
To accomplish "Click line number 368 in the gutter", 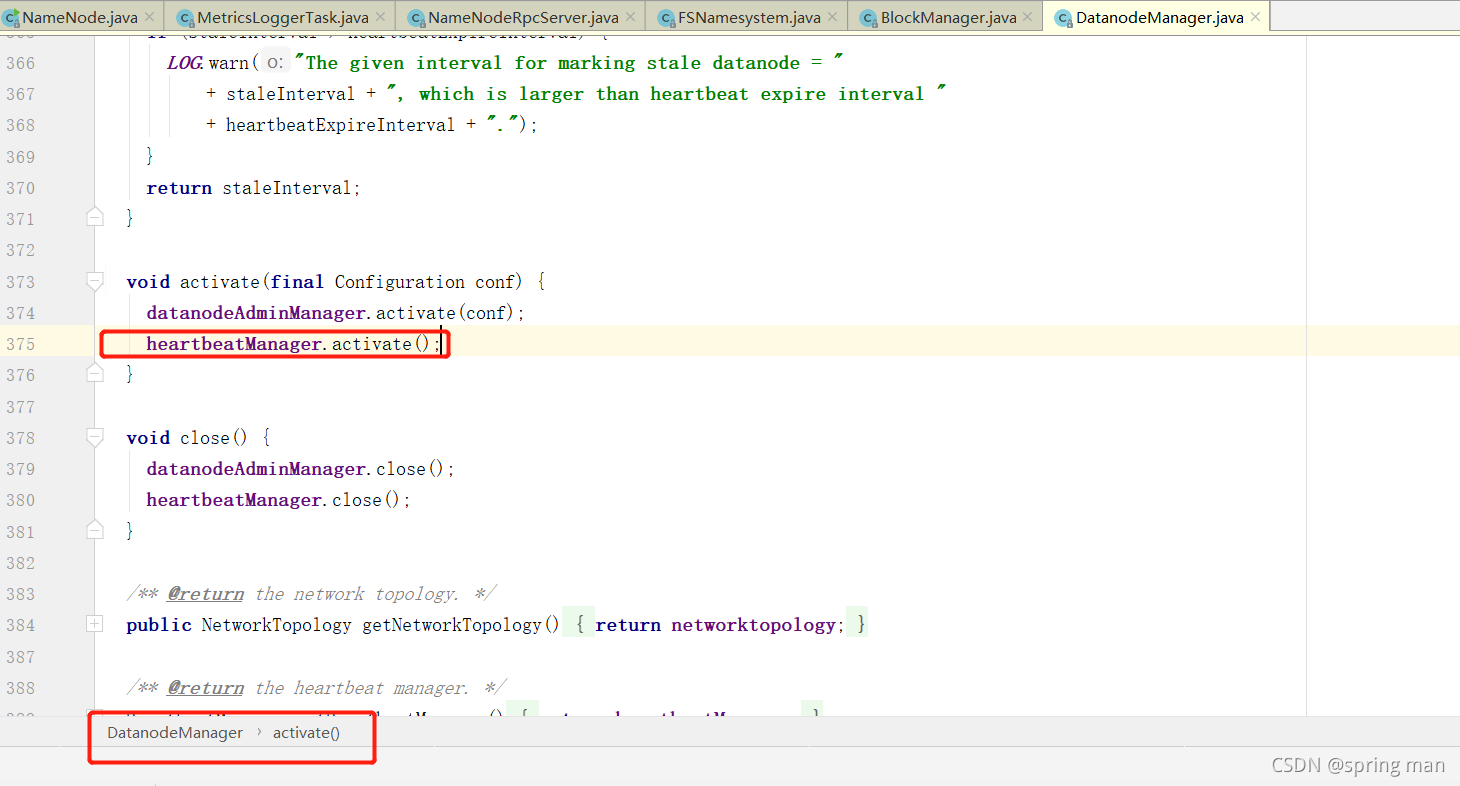I will coord(20,125).
